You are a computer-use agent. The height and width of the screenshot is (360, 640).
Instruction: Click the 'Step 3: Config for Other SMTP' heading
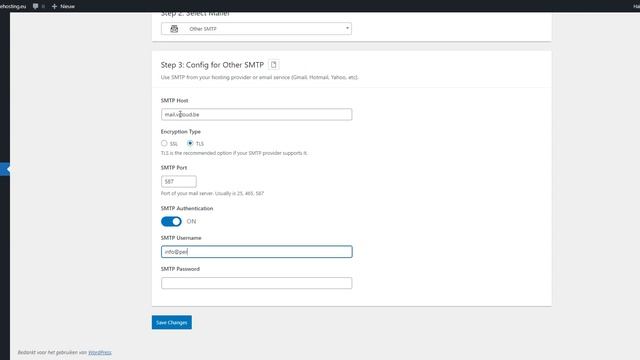coord(212,65)
